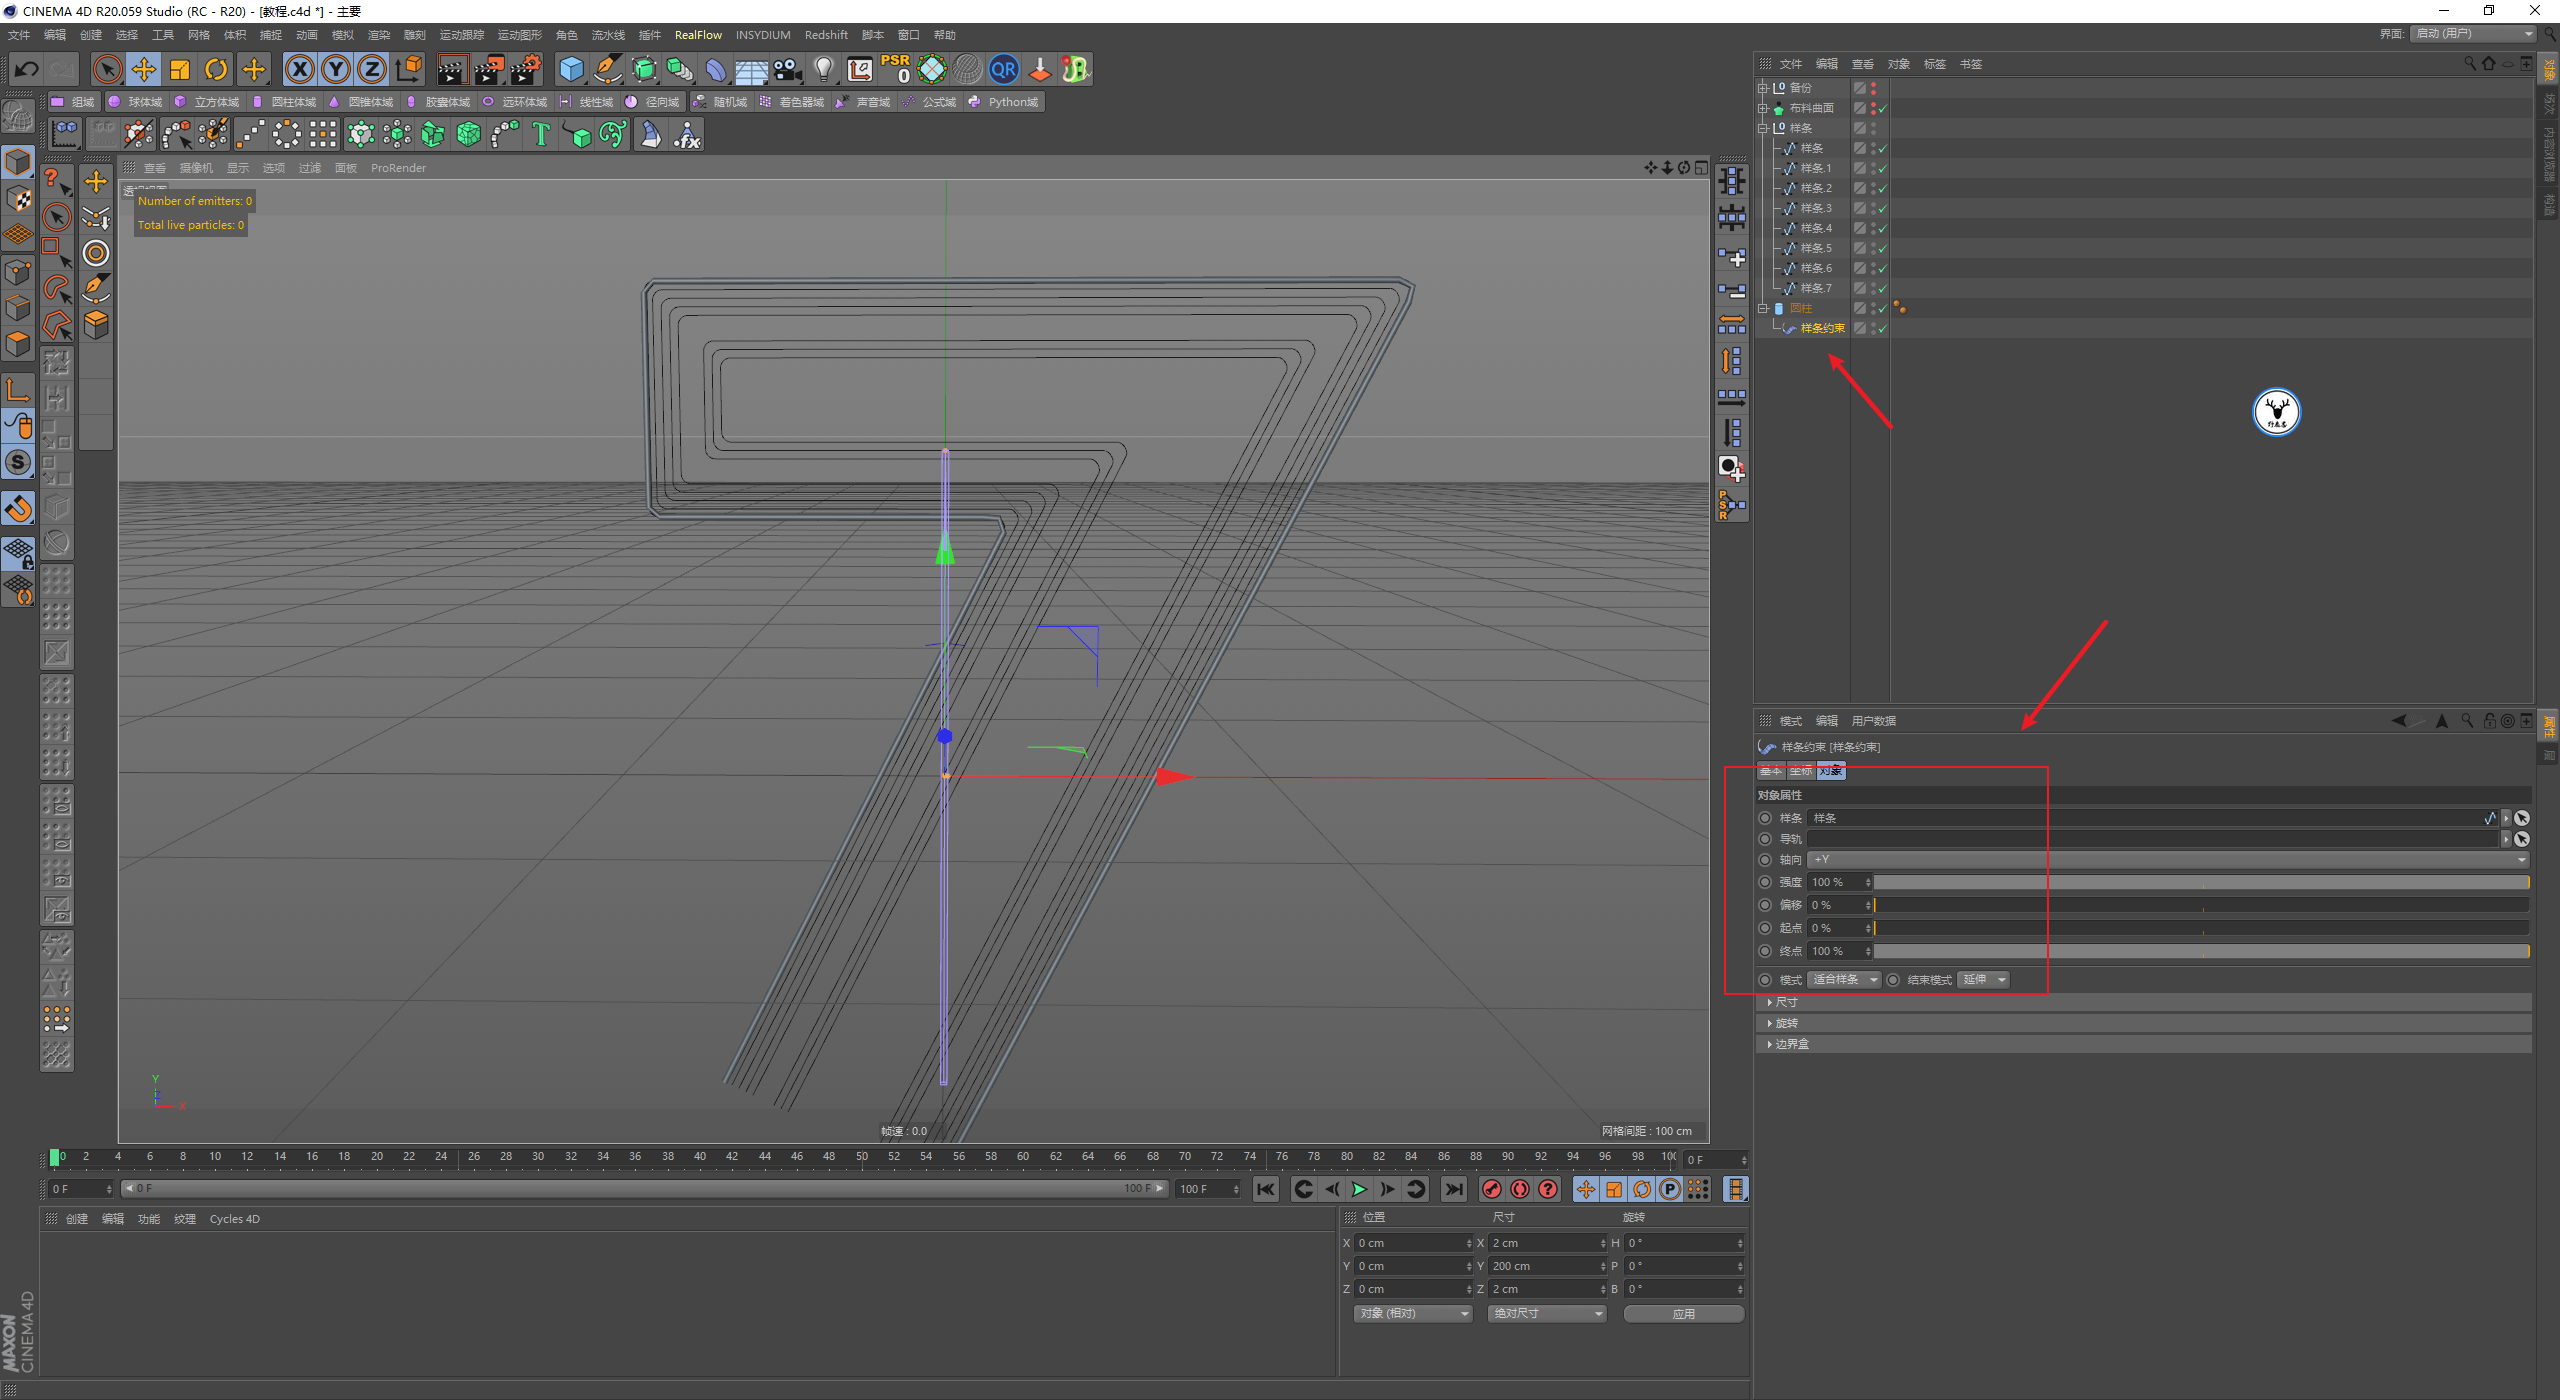Click the Light bulb object icon

823,69
